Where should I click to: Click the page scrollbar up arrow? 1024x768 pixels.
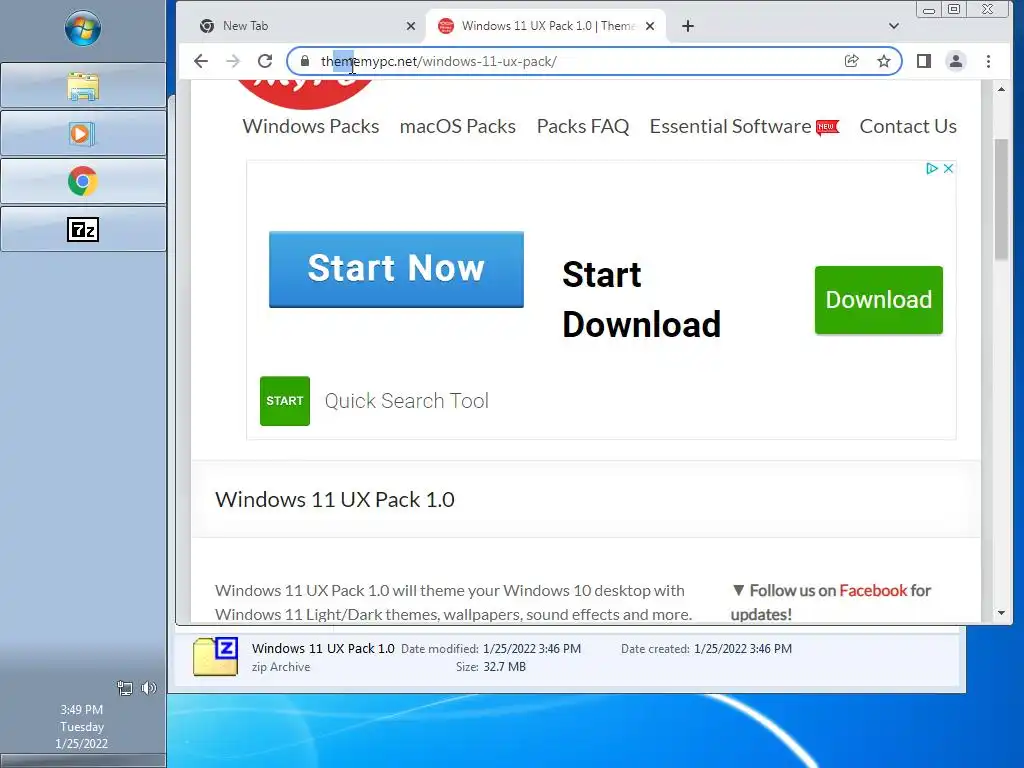click(1001, 89)
